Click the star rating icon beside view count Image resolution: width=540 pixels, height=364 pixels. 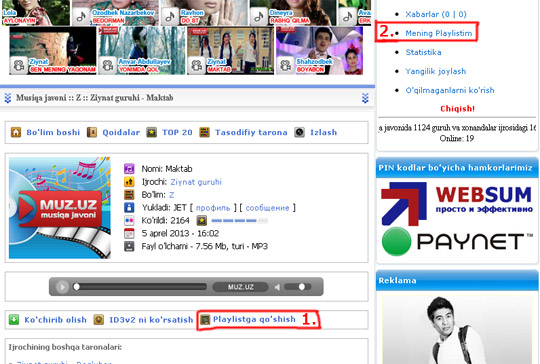coord(202,220)
